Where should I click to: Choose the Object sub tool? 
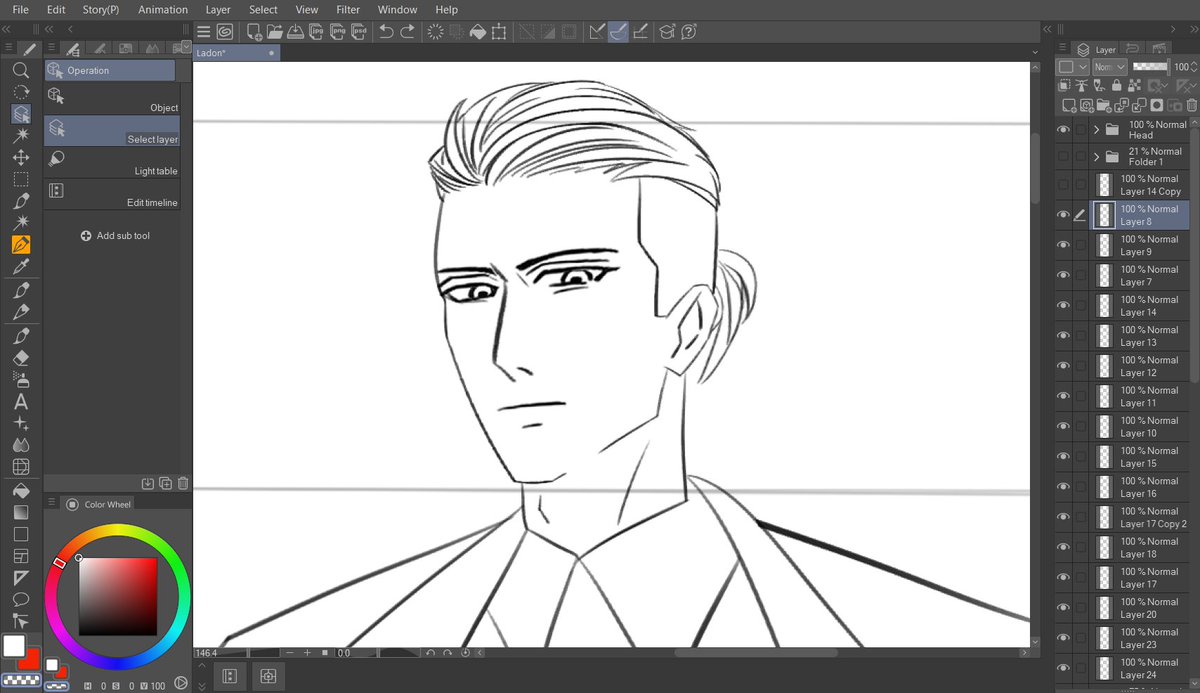[112, 98]
